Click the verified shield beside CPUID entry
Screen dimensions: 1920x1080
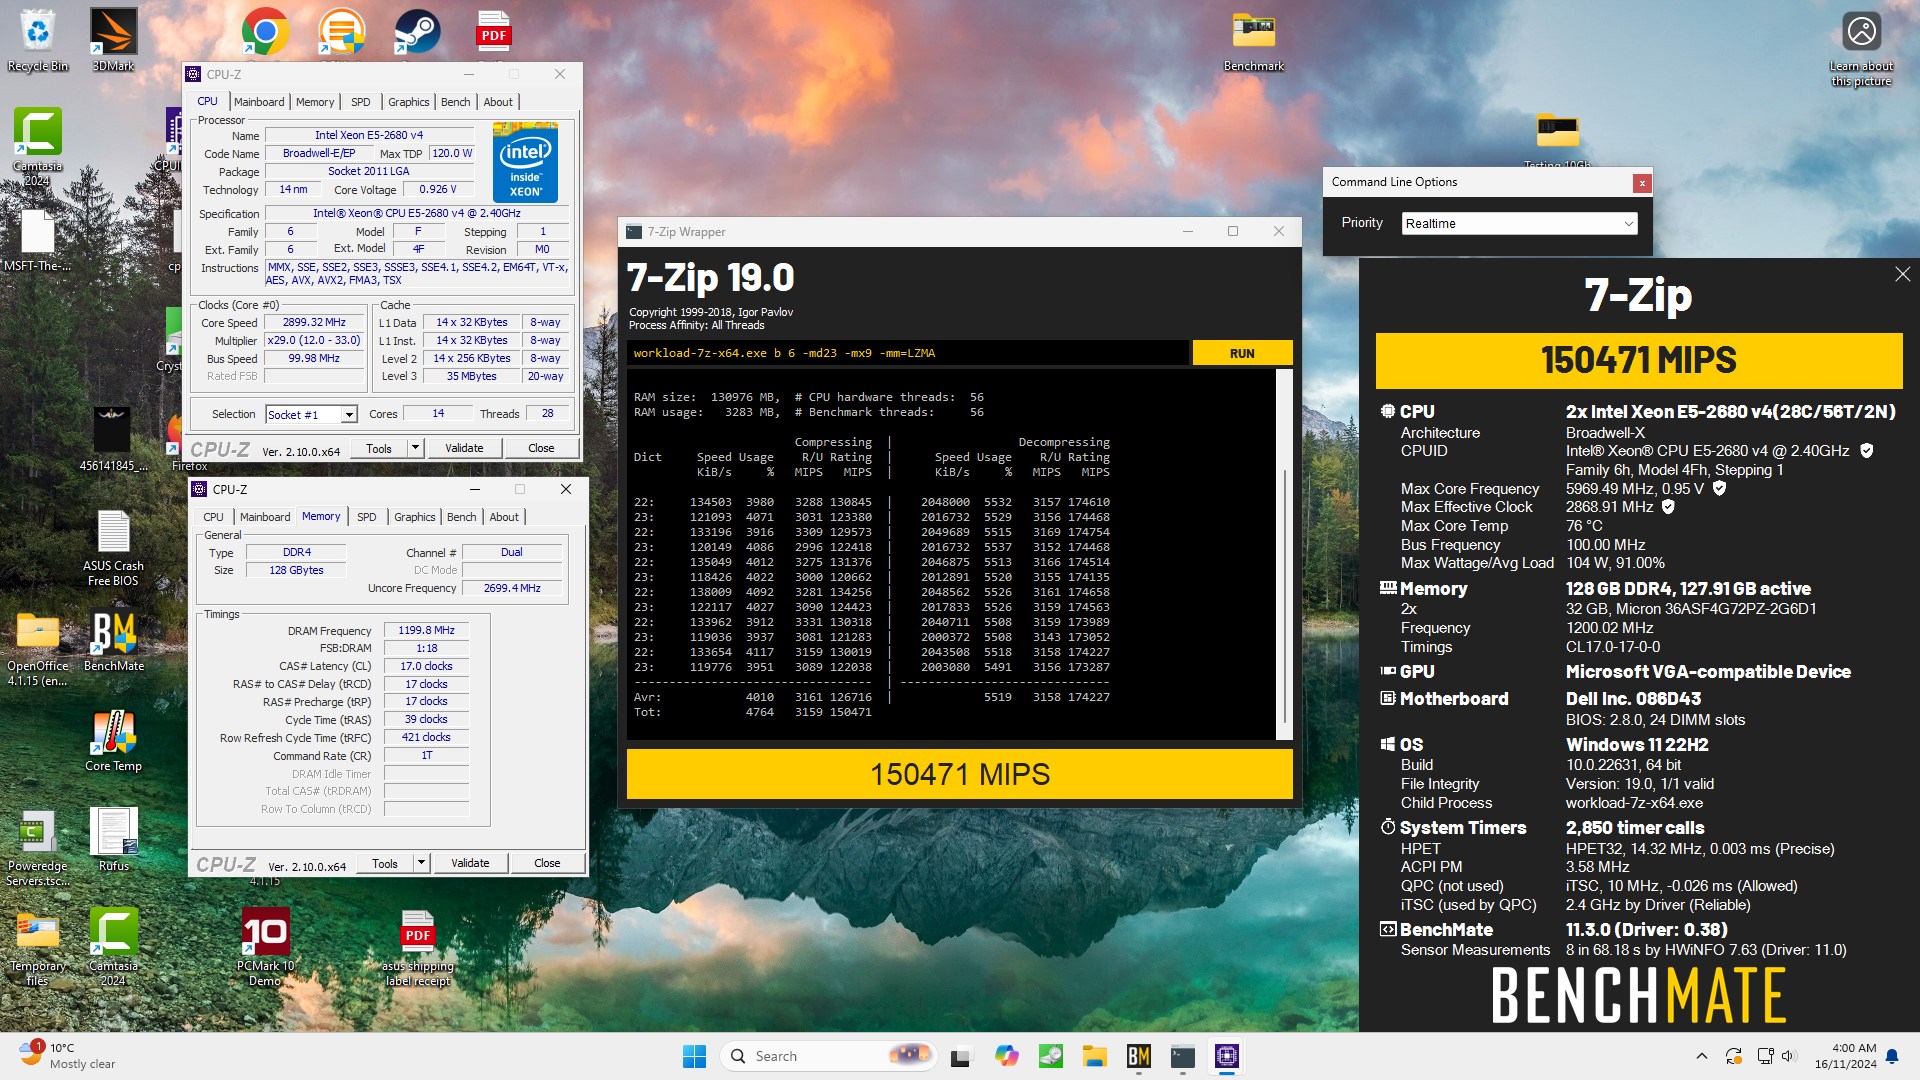(x=1866, y=451)
